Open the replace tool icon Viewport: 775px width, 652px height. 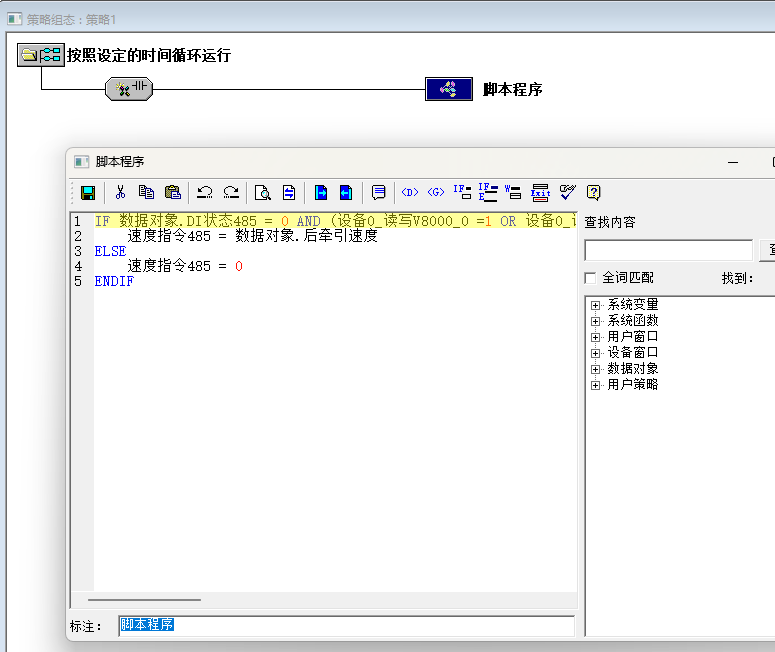(289, 192)
